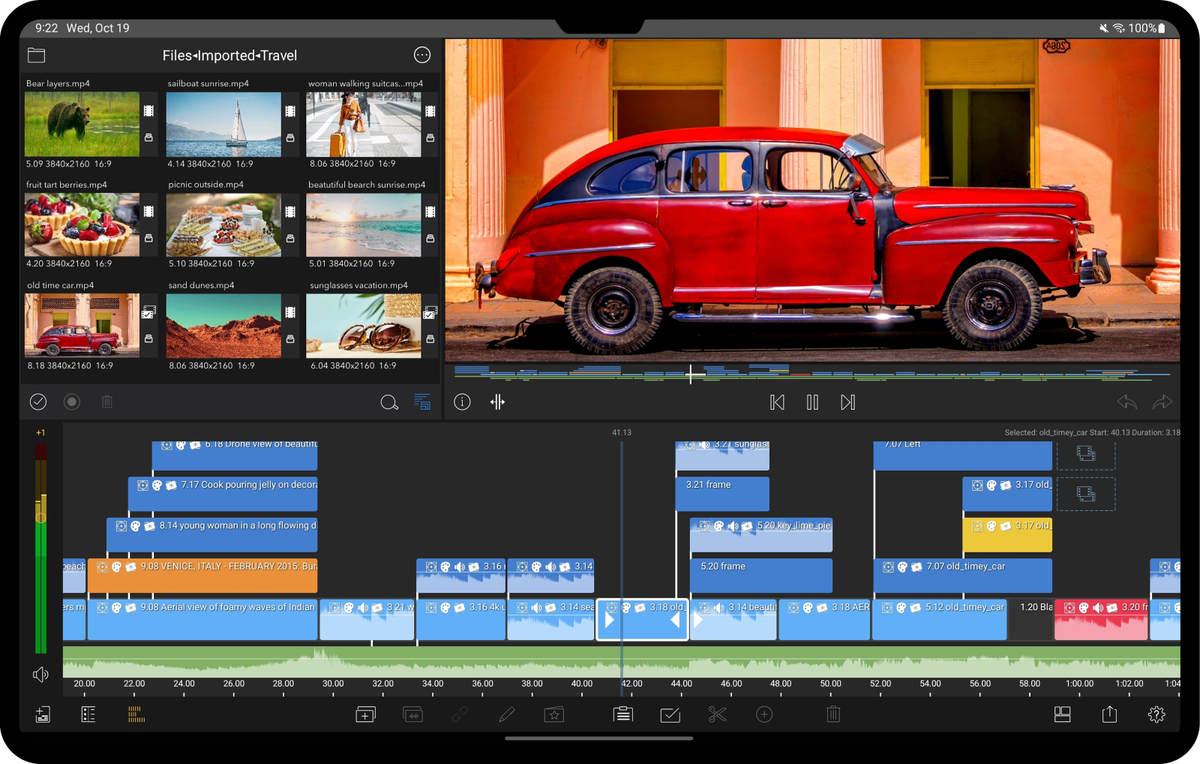
Task: Tap the Wi-Fi status icon
Action: tap(1118, 28)
